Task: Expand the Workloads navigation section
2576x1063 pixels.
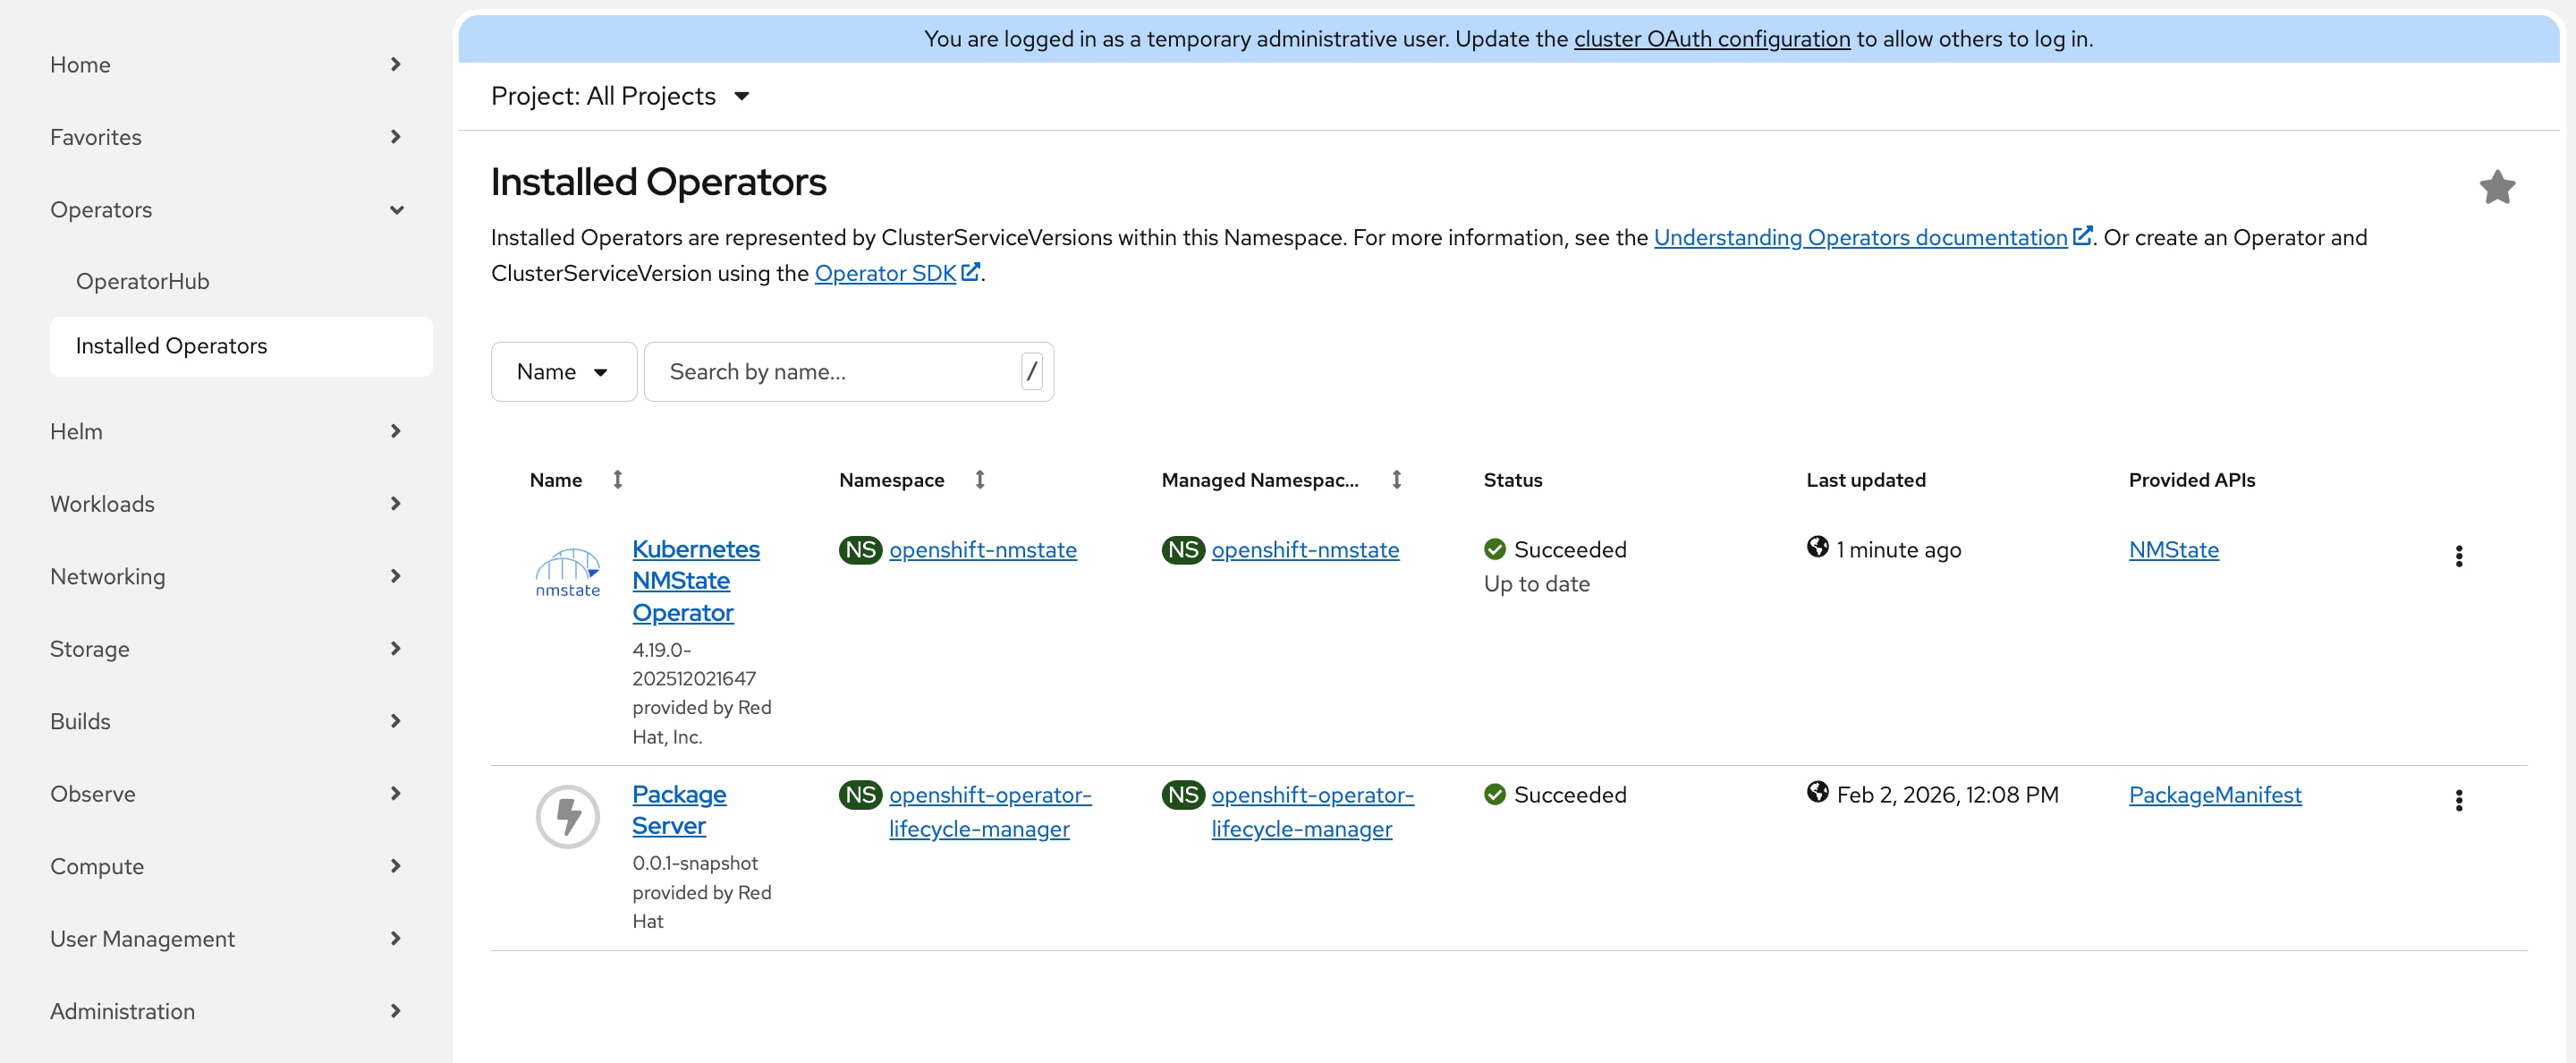Action: pyautogui.click(x=226, y=504)
